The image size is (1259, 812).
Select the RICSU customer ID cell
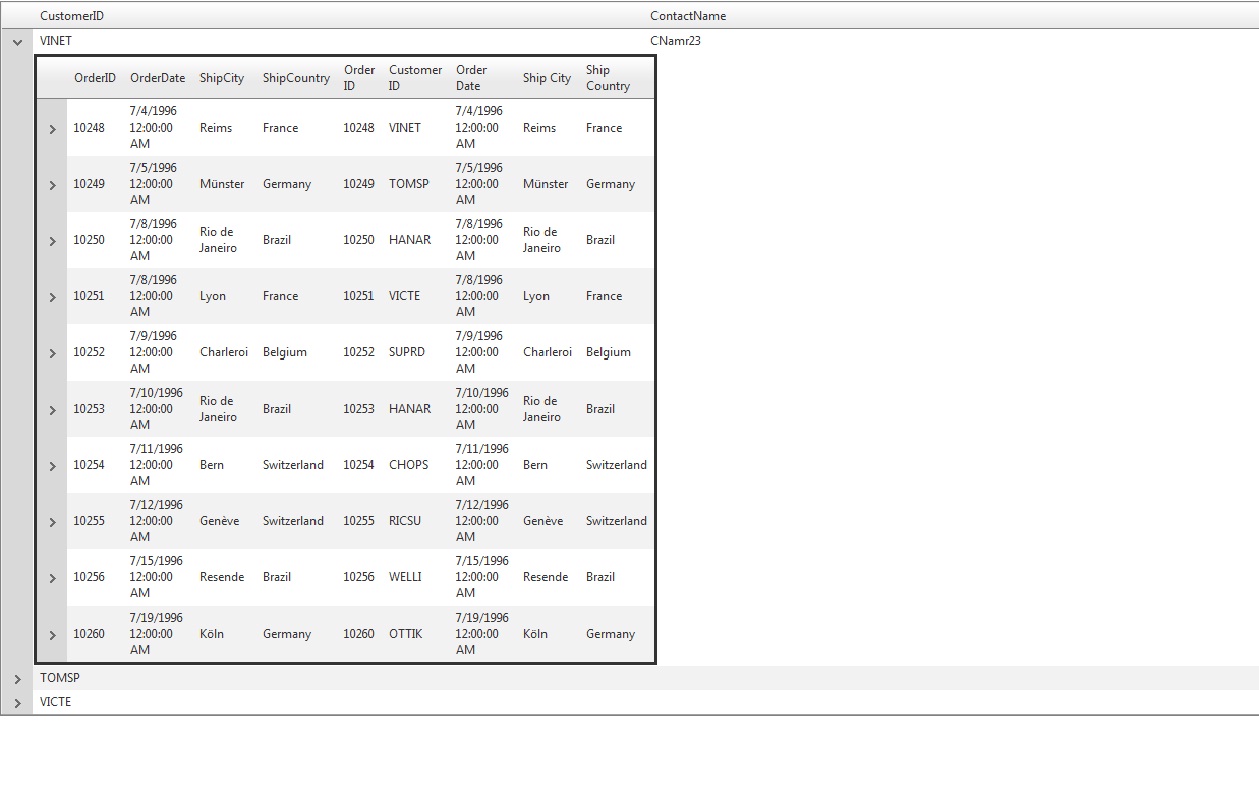(405, 521)
